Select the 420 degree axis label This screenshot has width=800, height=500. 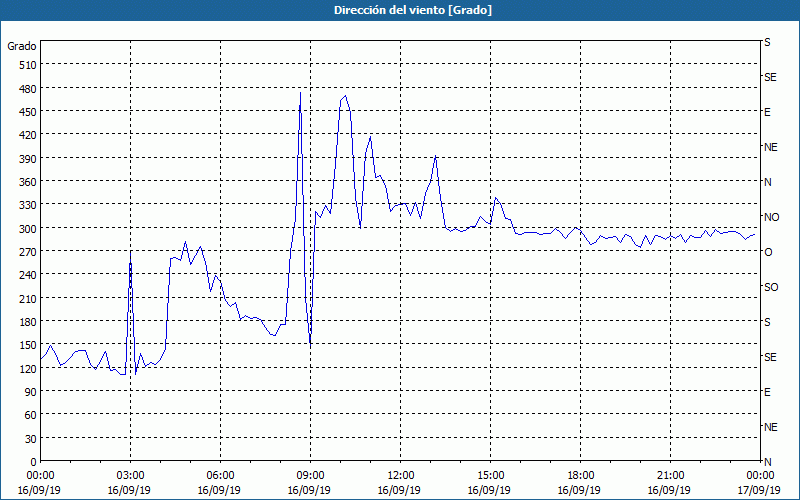tap(28, 135)
